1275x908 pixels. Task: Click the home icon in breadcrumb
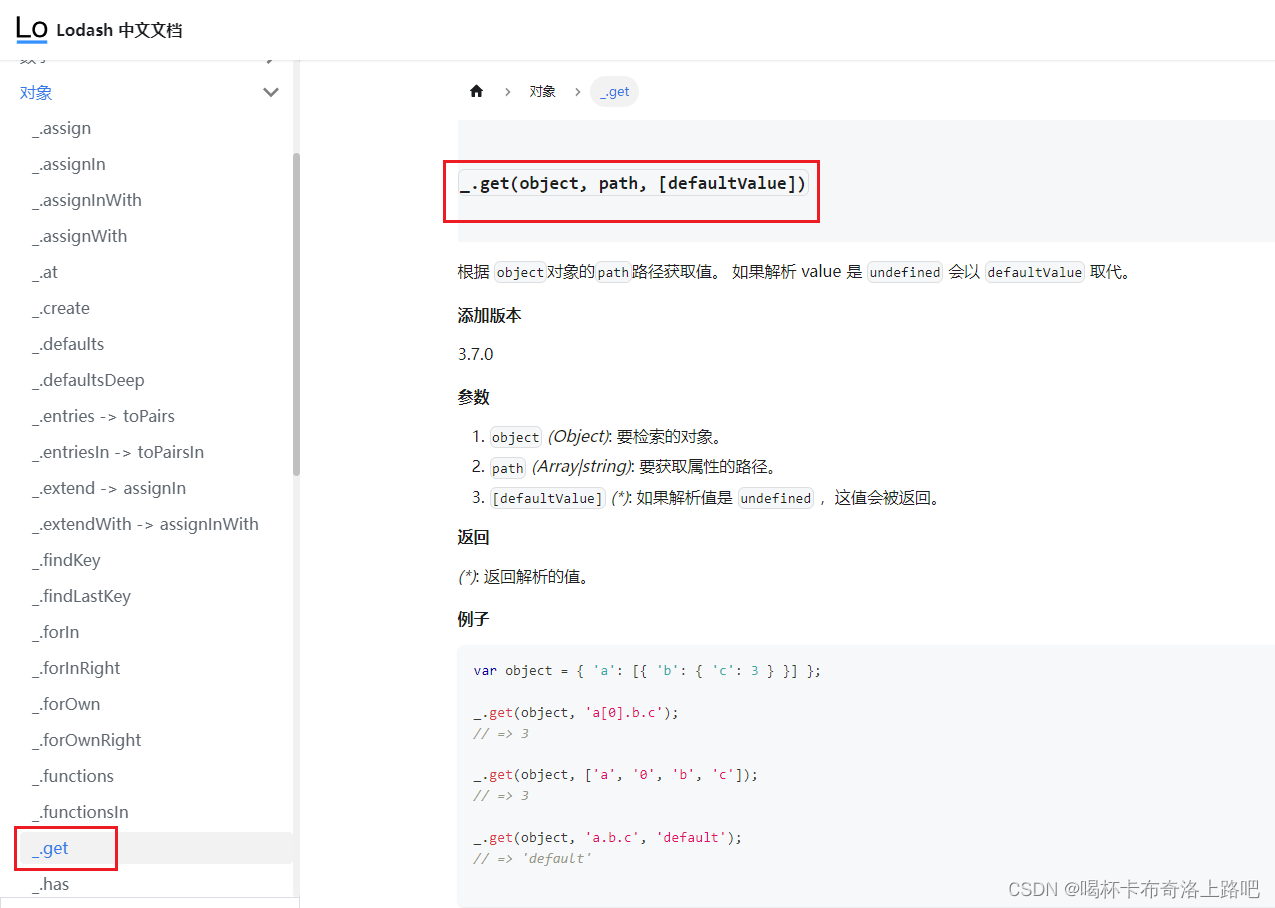pyautogui.click(x=476, y=91)
